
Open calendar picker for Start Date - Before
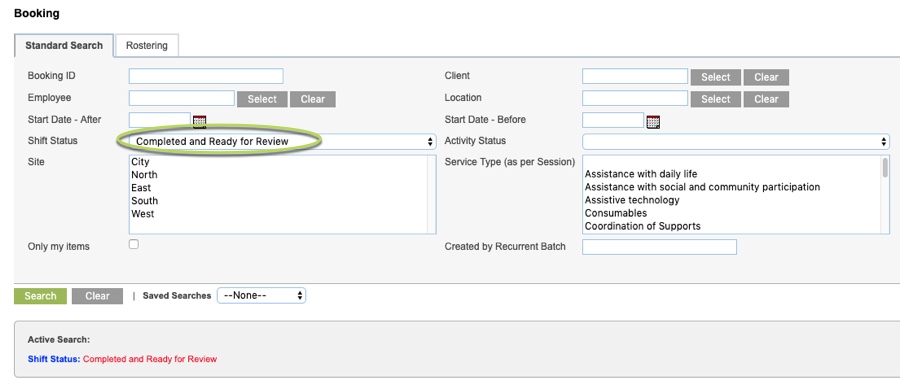tap(653, 122)
